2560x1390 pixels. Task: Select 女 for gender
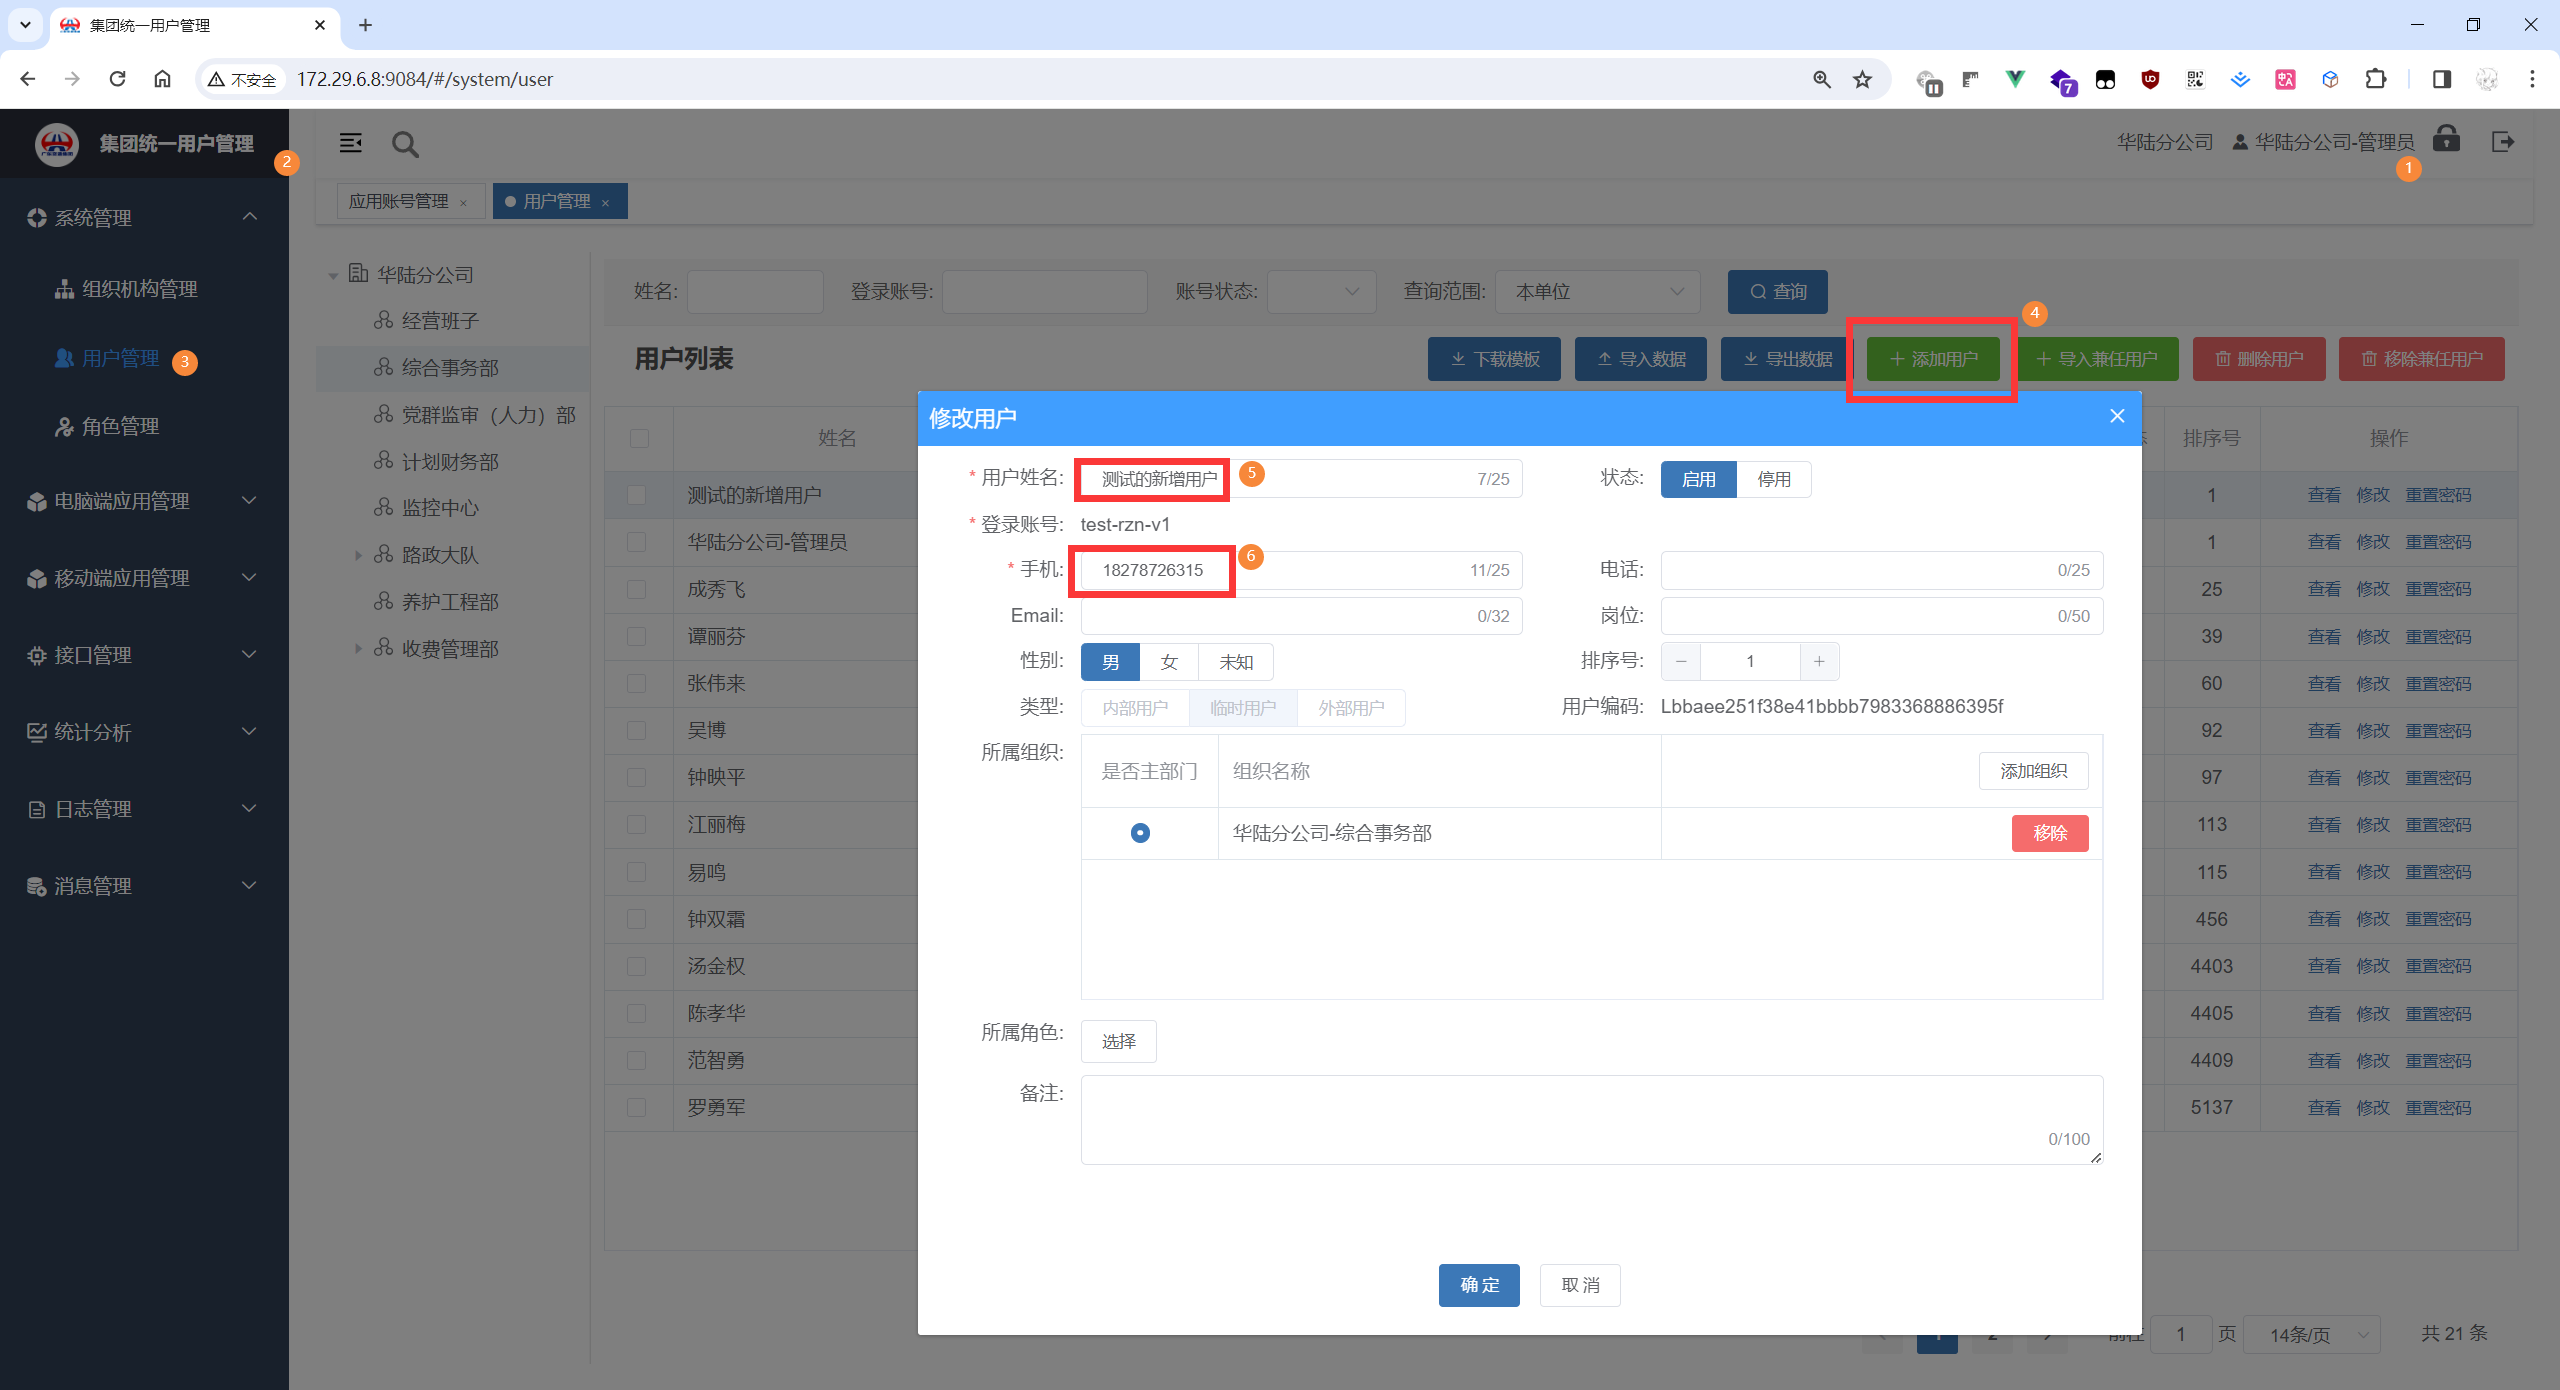click(x=1169, y=662)
